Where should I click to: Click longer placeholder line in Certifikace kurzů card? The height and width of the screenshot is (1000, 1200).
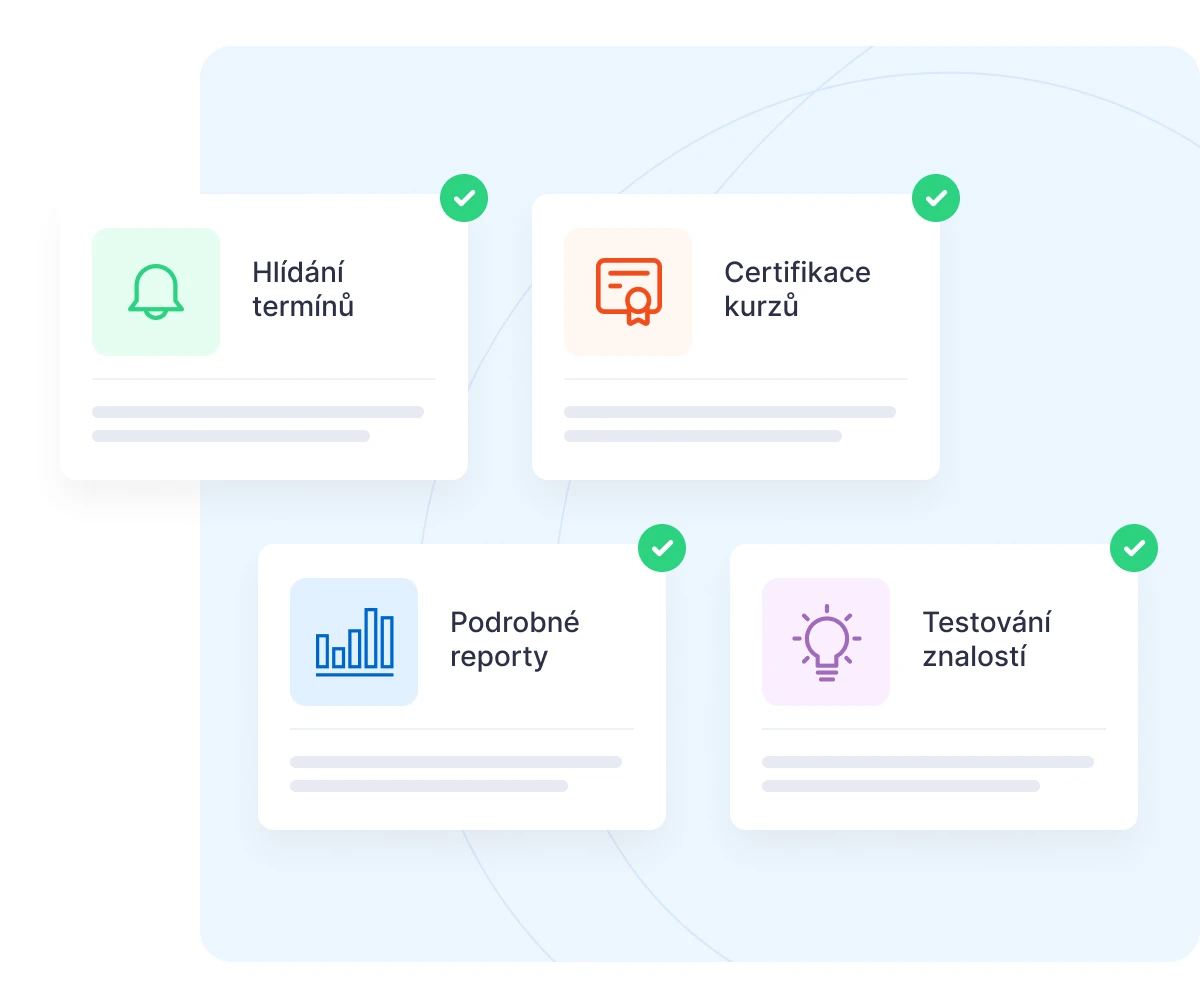pyautogui.click(x=730, y=412)
